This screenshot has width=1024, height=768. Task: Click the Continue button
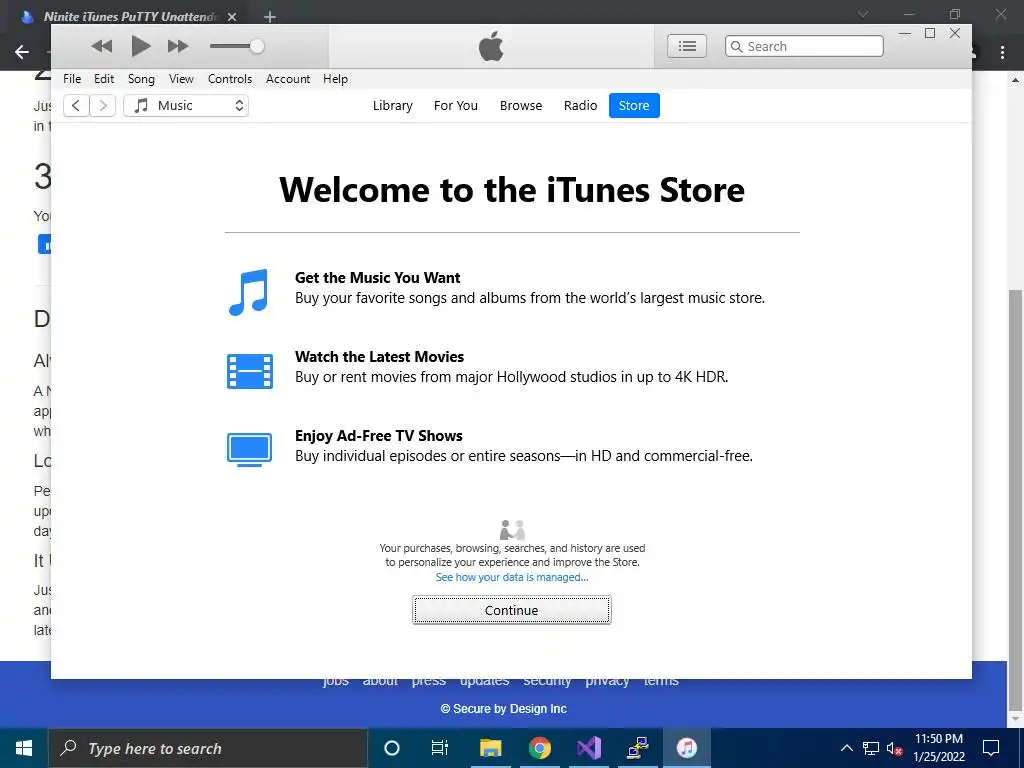(512, 610)
